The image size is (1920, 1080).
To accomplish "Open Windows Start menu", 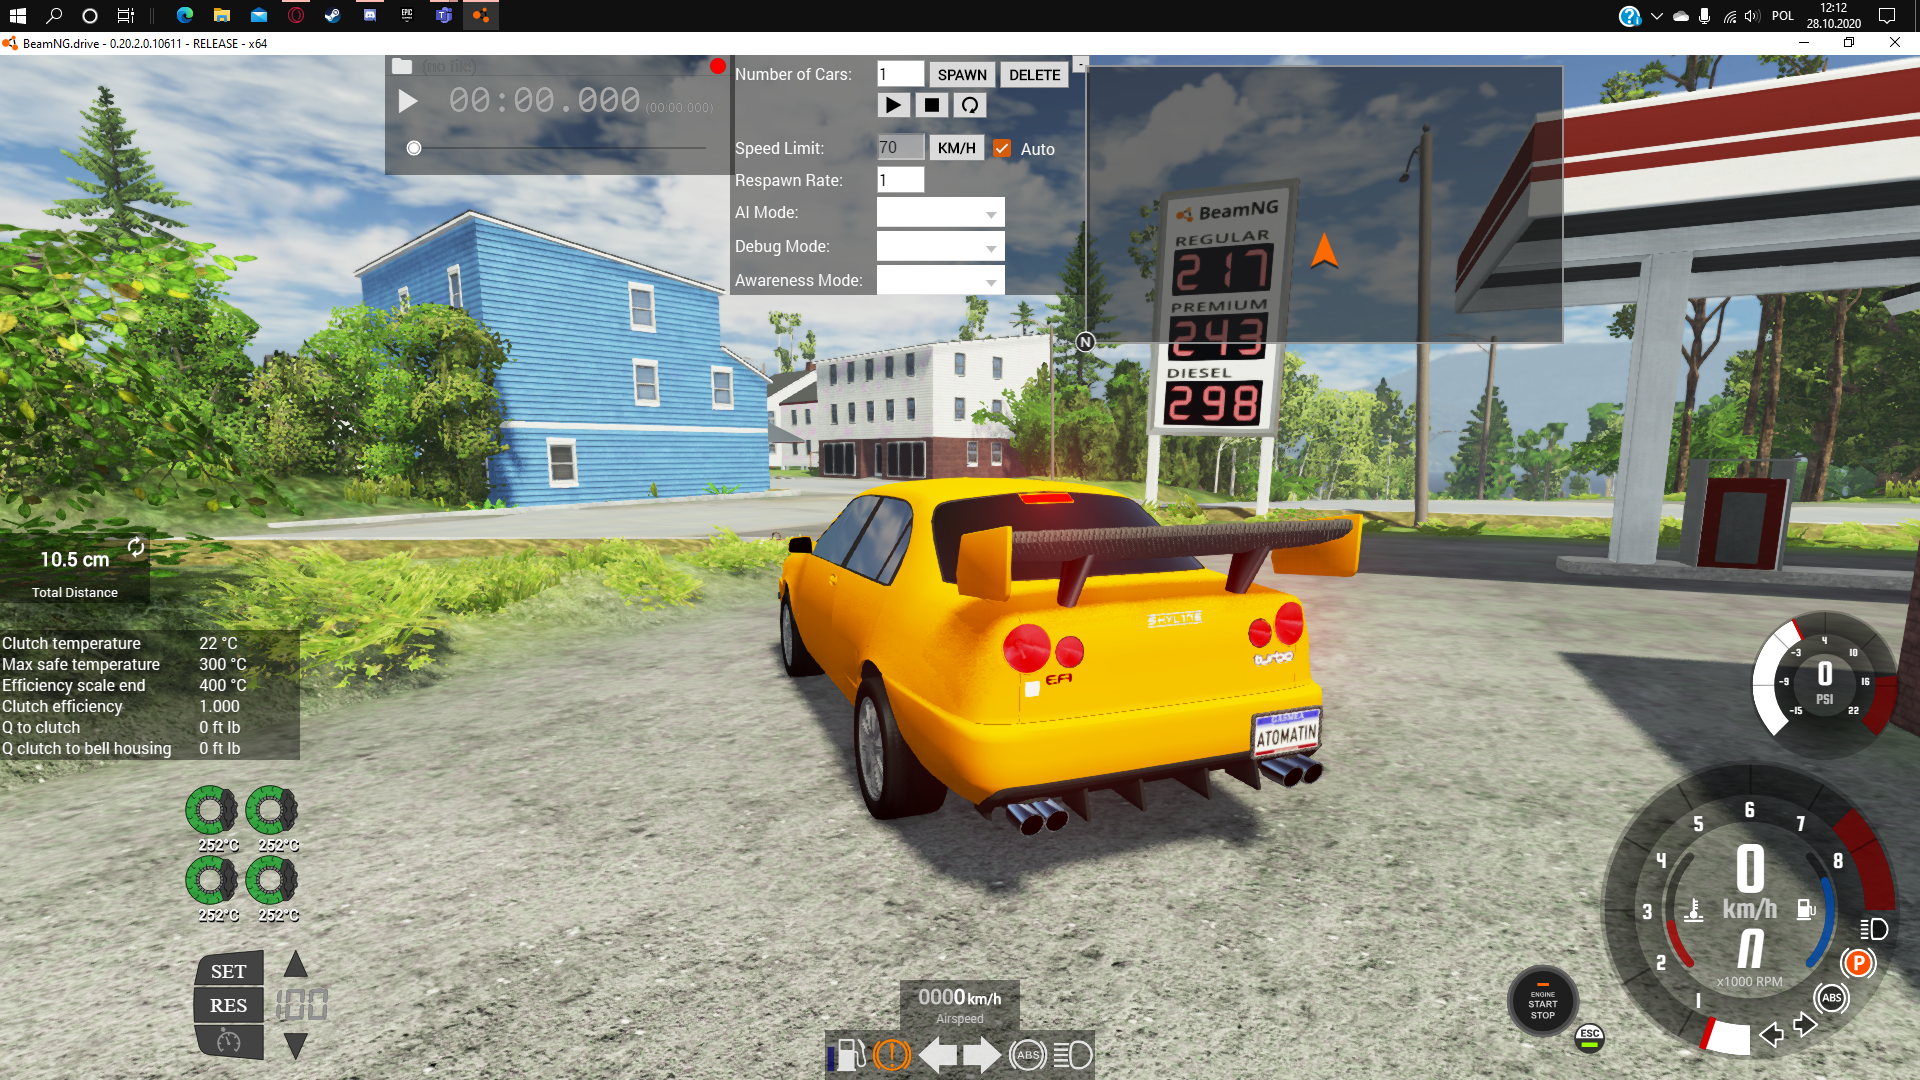I will point(17,15).
